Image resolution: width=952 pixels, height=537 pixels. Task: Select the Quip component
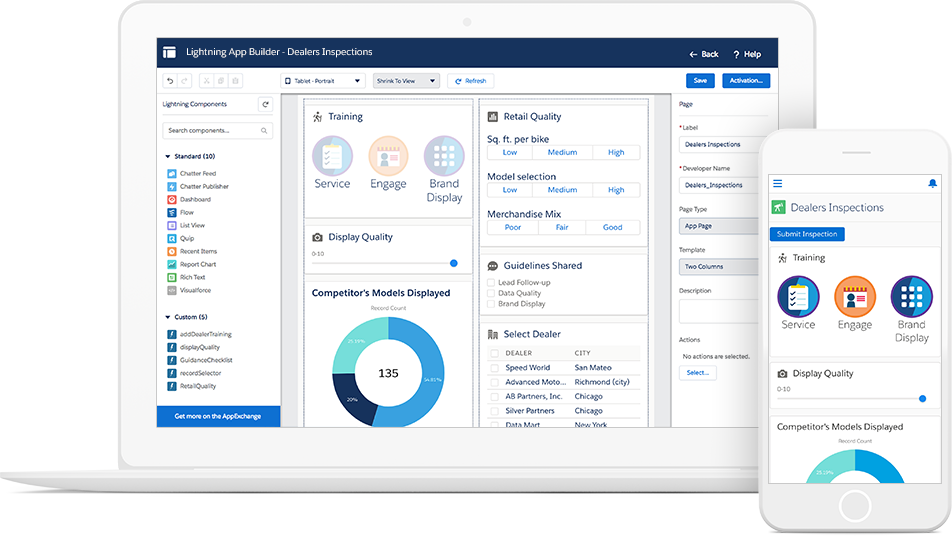pos(181,238)
